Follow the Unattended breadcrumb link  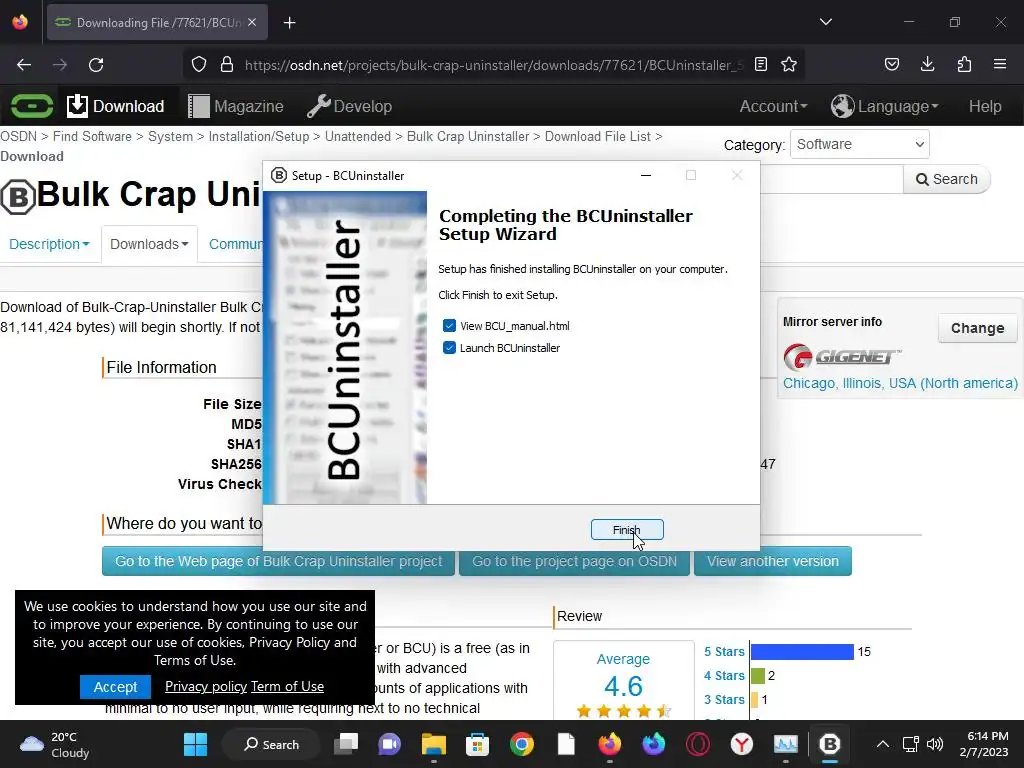[x=358, y=136]
